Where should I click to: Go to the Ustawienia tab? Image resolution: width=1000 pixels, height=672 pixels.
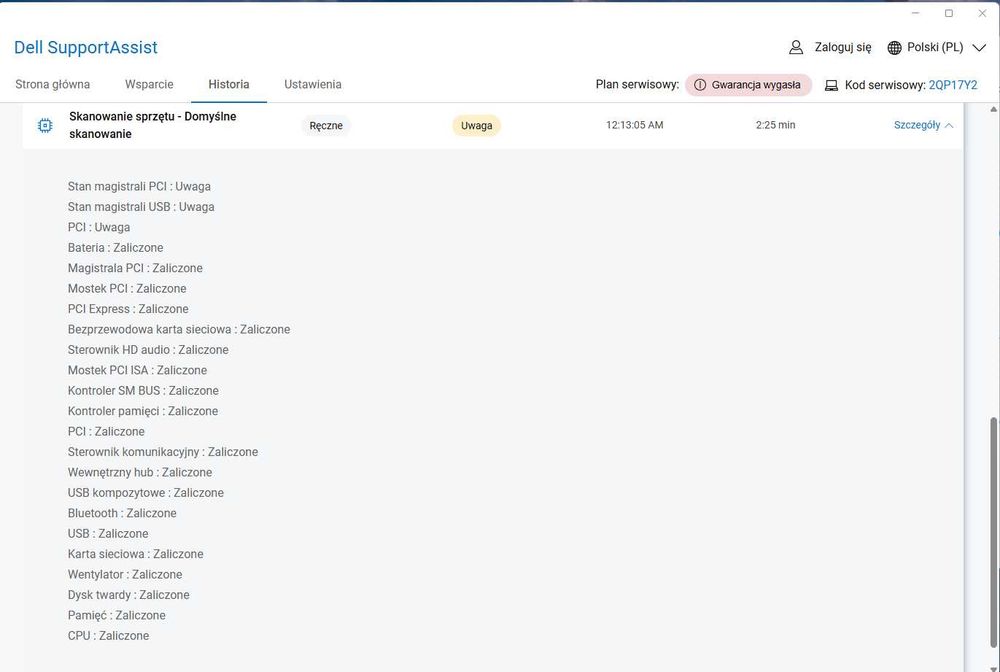pyautogui.click(x=312, y=84)
